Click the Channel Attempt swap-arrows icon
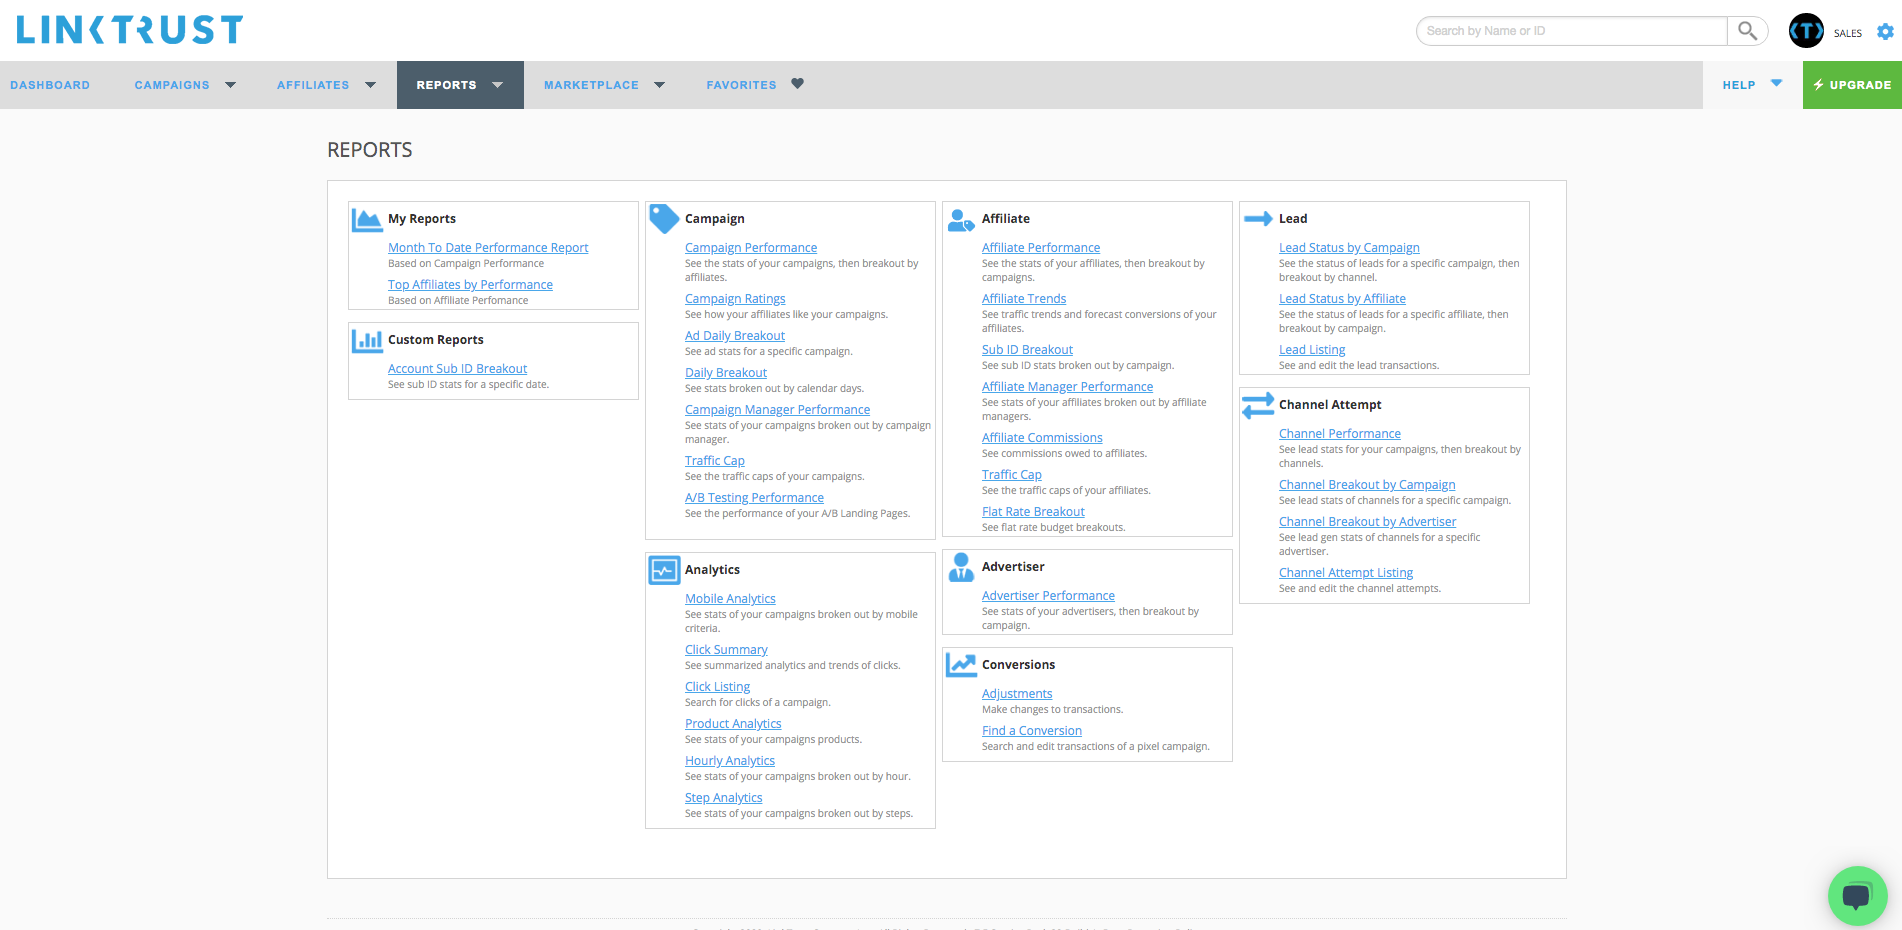This screenshot has height=930, width=1902. coord(1258,405)
